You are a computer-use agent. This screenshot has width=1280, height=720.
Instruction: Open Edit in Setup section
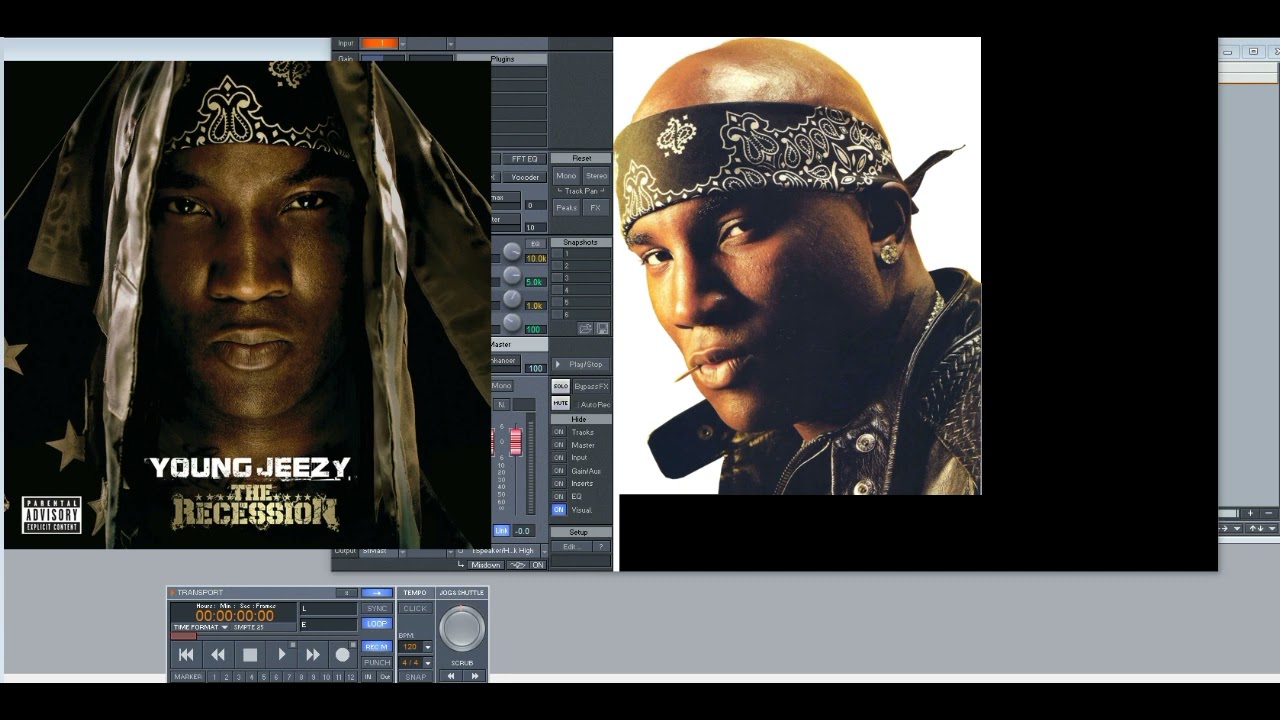571,547
